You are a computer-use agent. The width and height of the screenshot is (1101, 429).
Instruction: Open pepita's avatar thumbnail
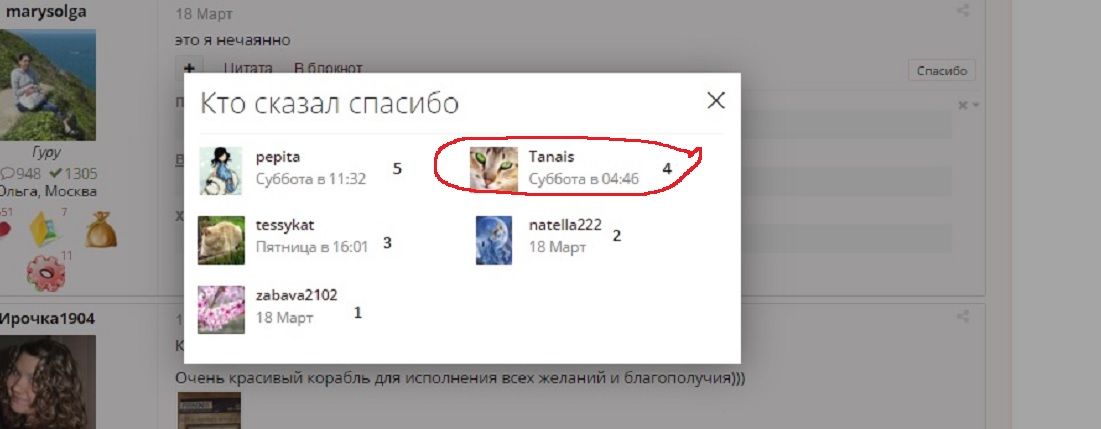[220, 170]
